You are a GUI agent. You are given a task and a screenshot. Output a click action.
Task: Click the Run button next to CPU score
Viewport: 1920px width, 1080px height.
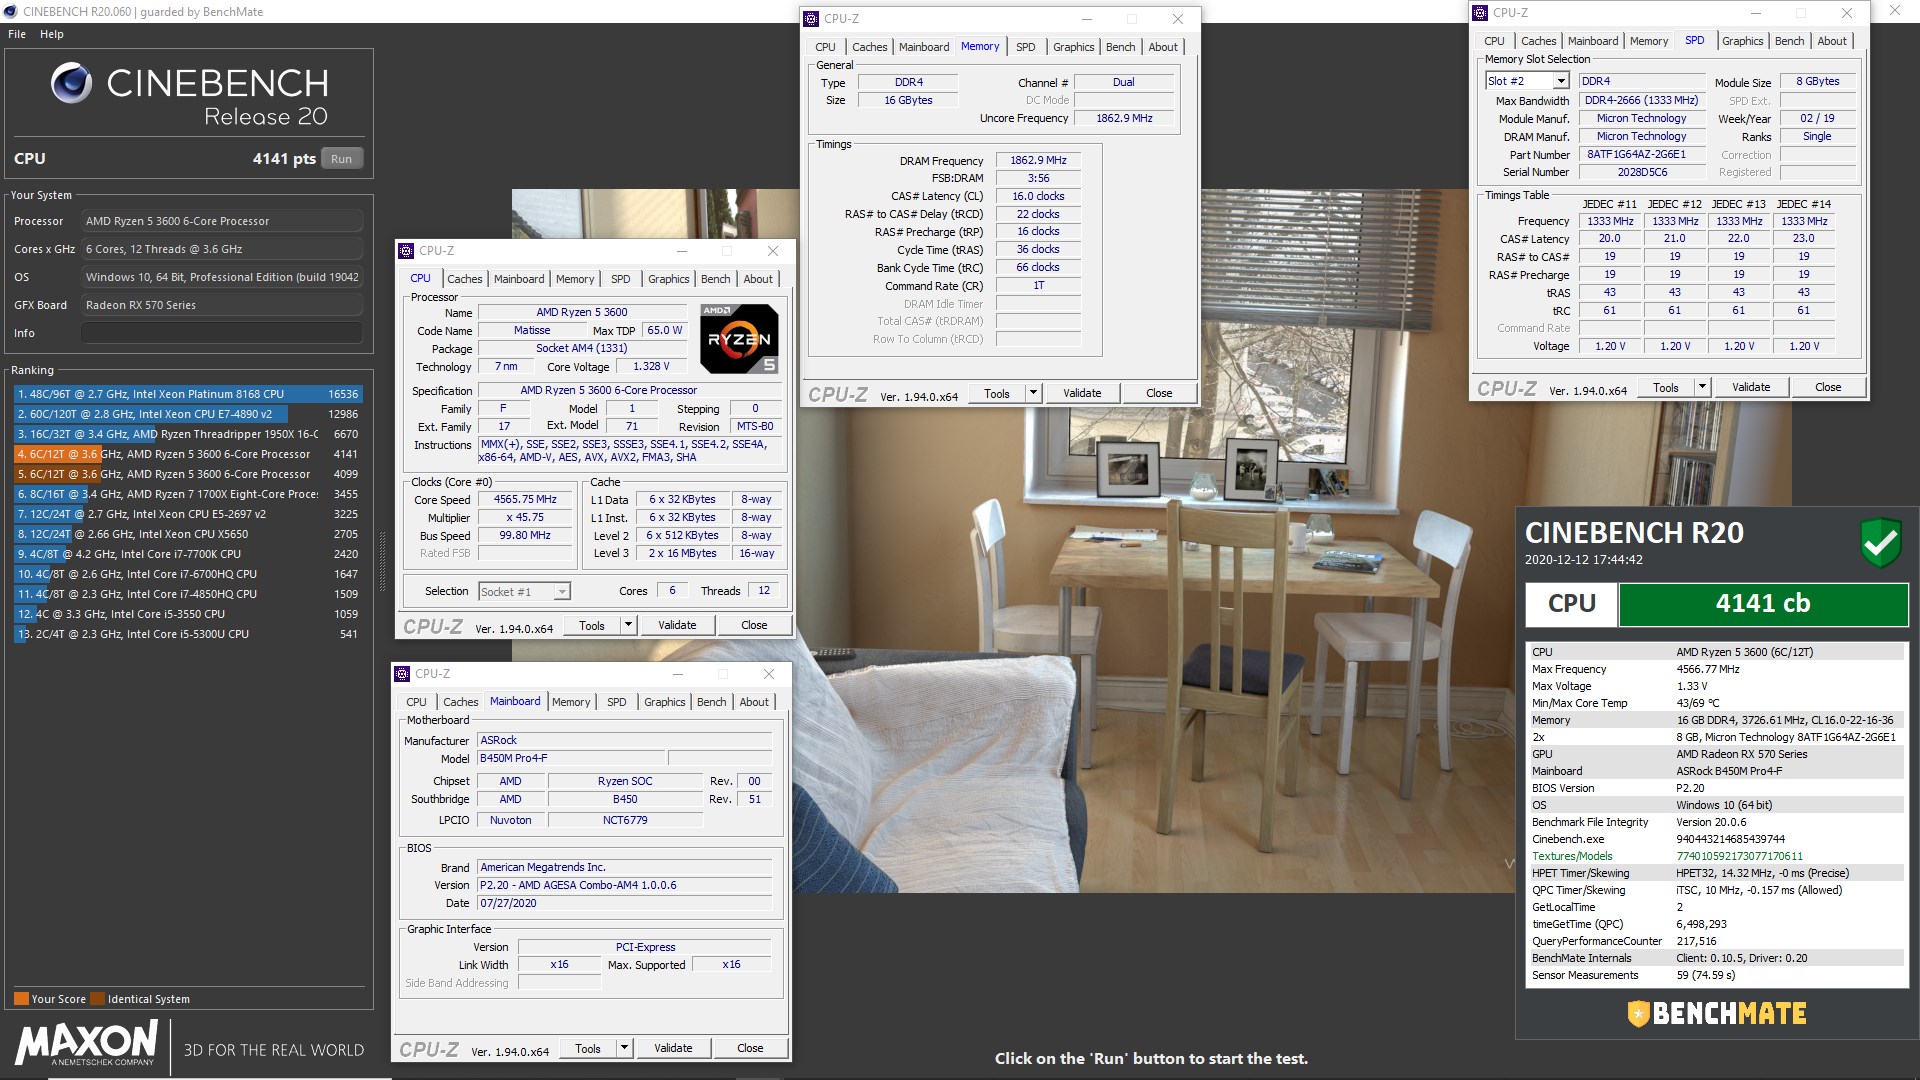point(342,159)
